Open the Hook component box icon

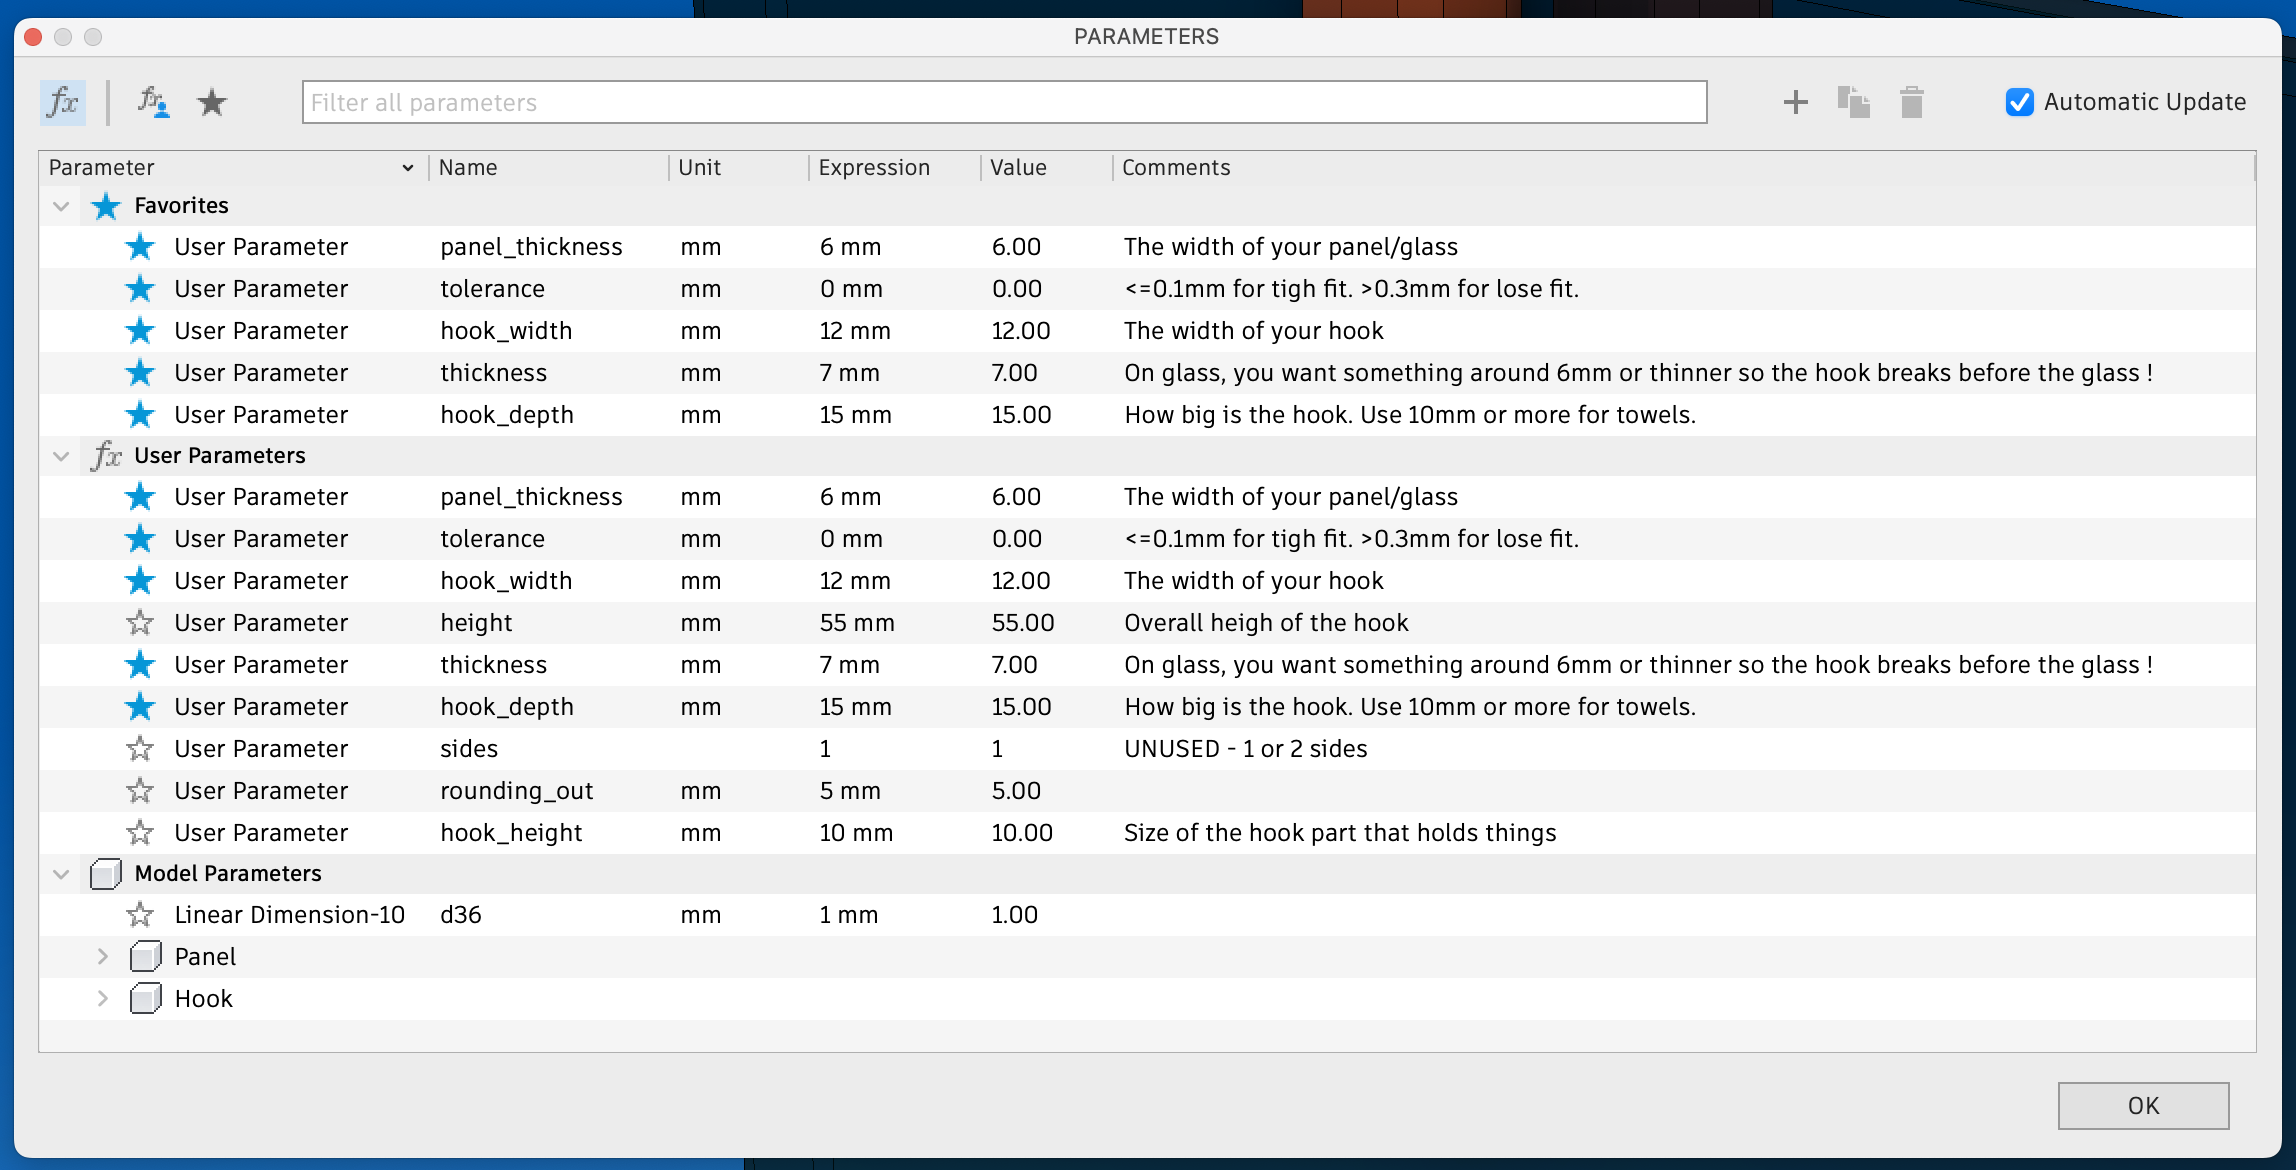(x=145, y=999)
